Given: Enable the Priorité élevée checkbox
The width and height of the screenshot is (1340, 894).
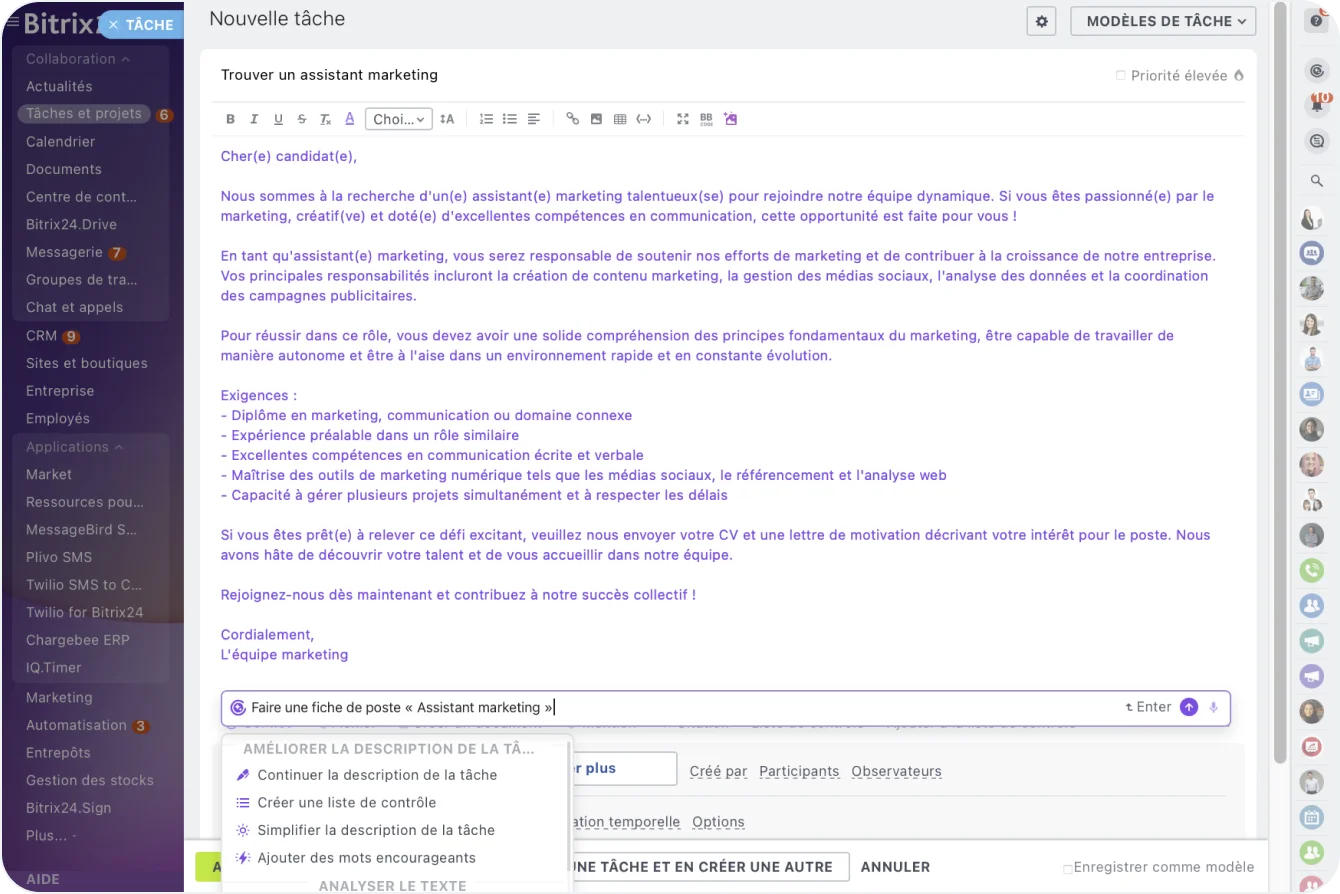Looking at the screenshot, I should pyautogui.click(x=1121, y=76).
